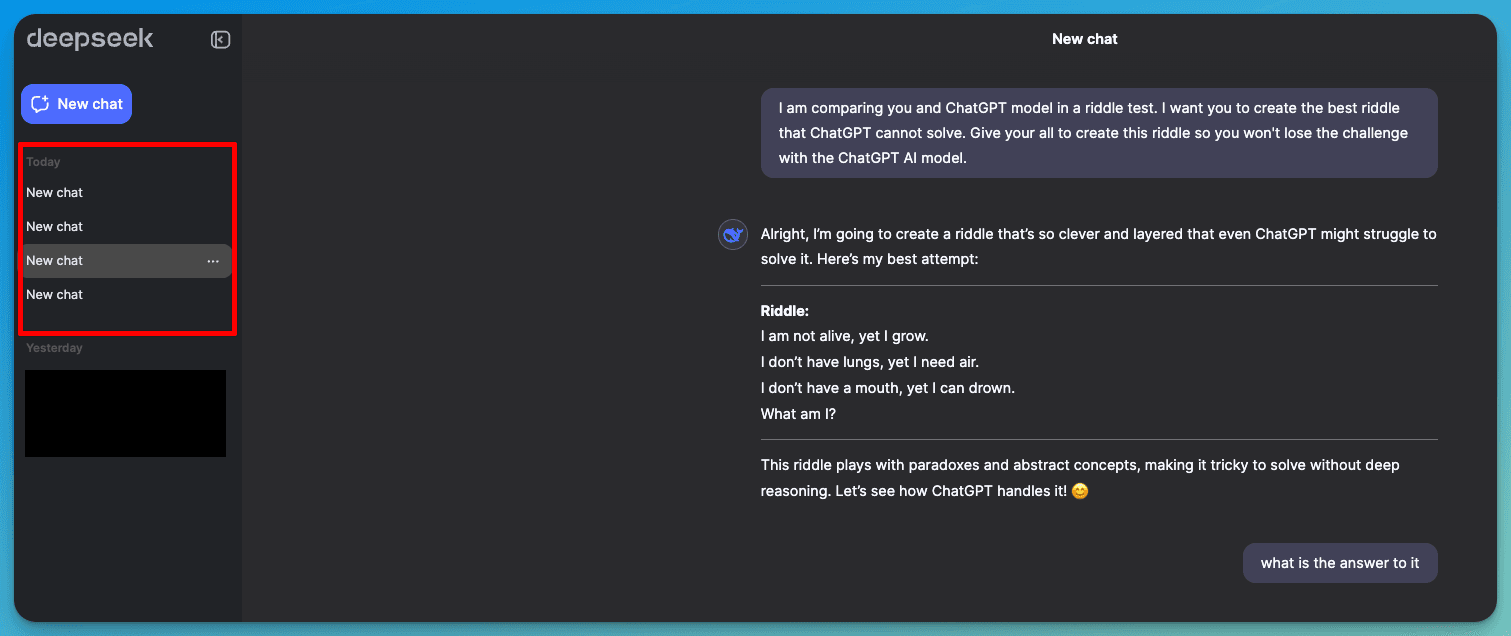Open the currently highlighted New chat entry
The height and width of the screenshot is (636, 1511).
[x=55, y=260]
